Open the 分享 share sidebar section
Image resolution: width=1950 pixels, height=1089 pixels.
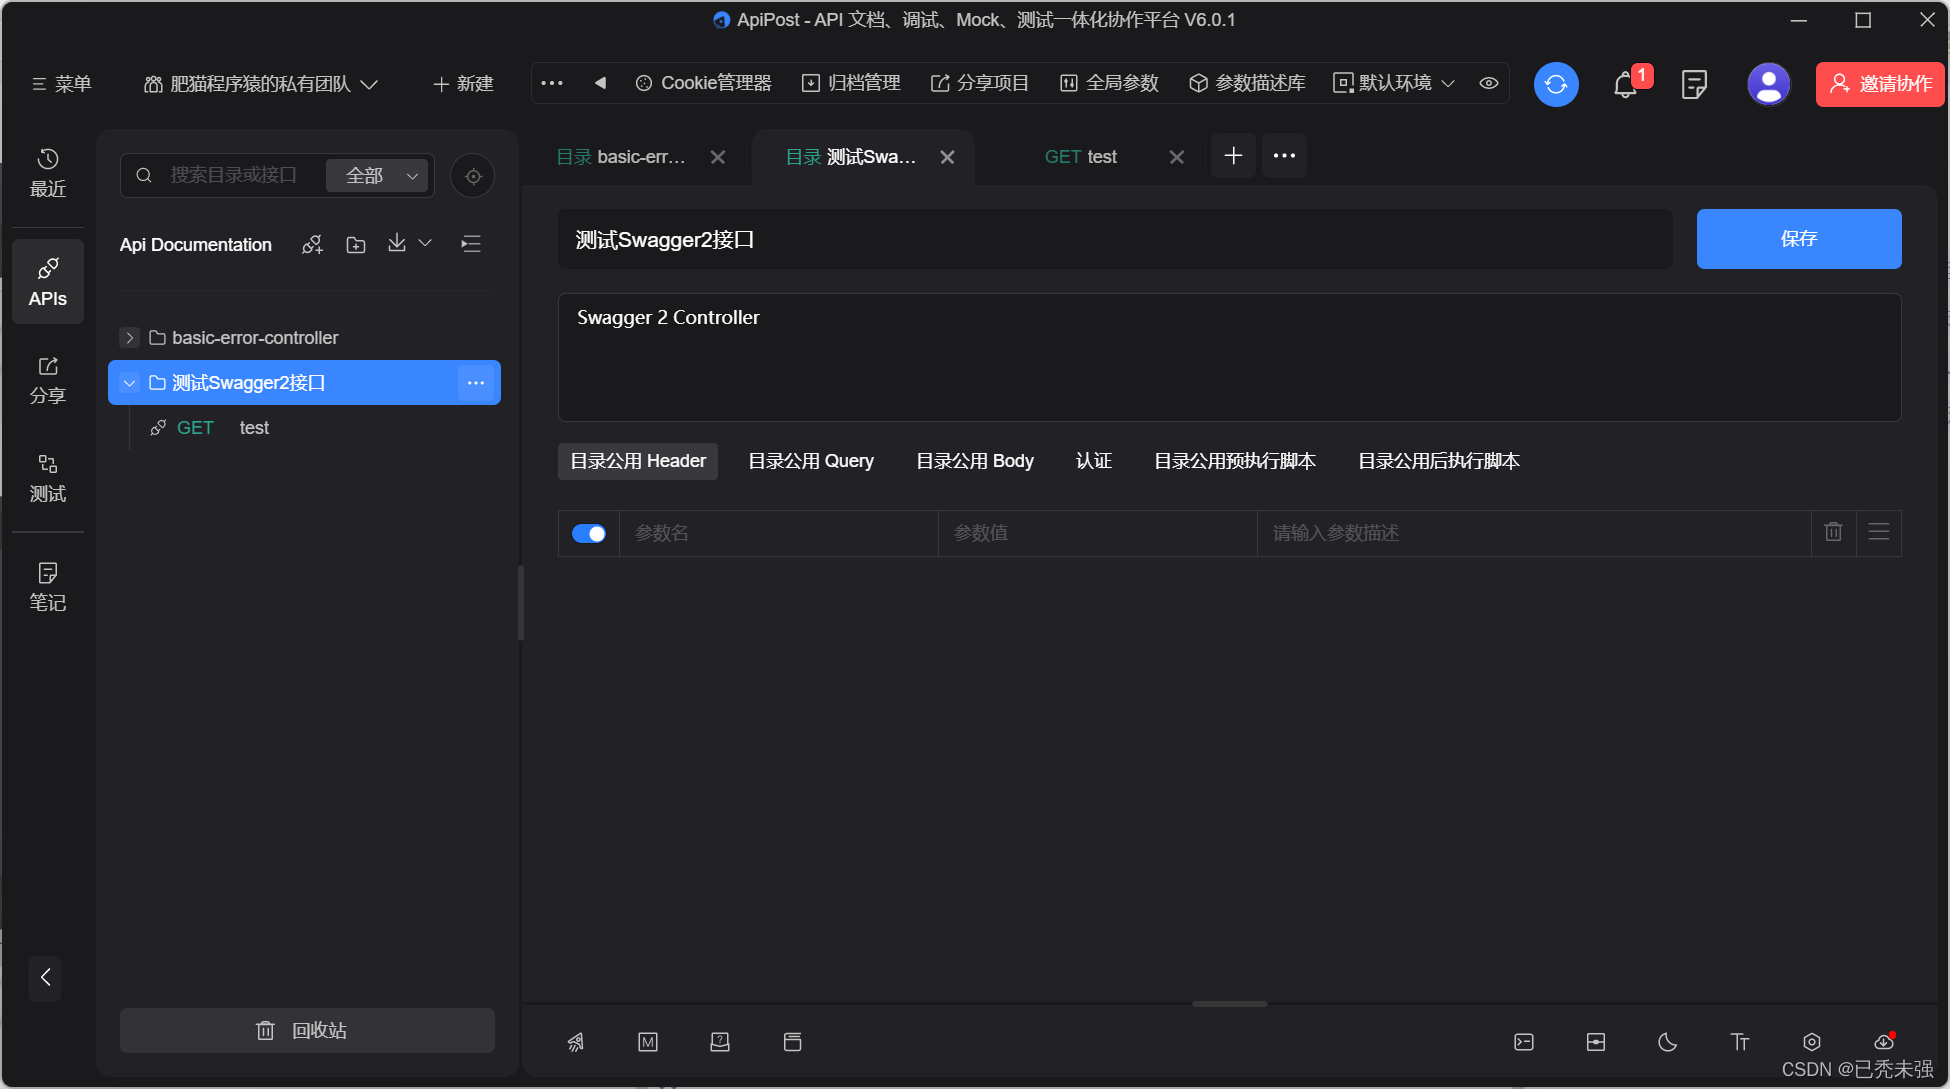[x=48, y=380]
